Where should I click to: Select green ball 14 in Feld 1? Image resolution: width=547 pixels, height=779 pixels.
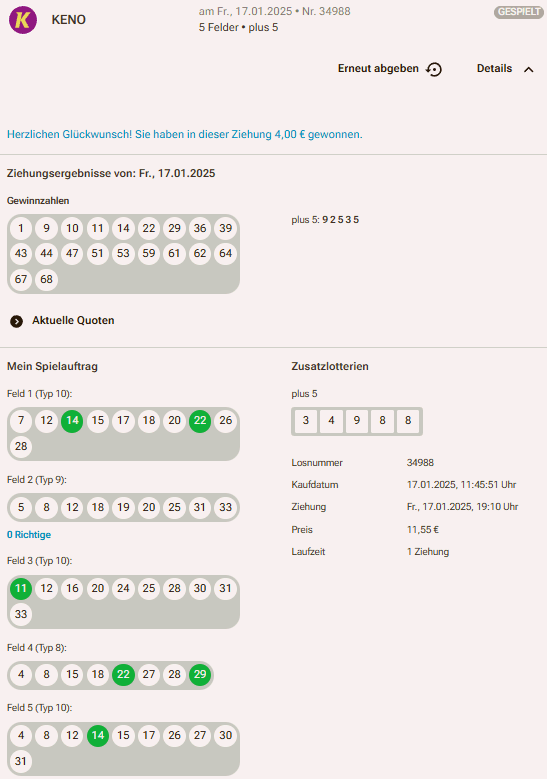[72, 421]
